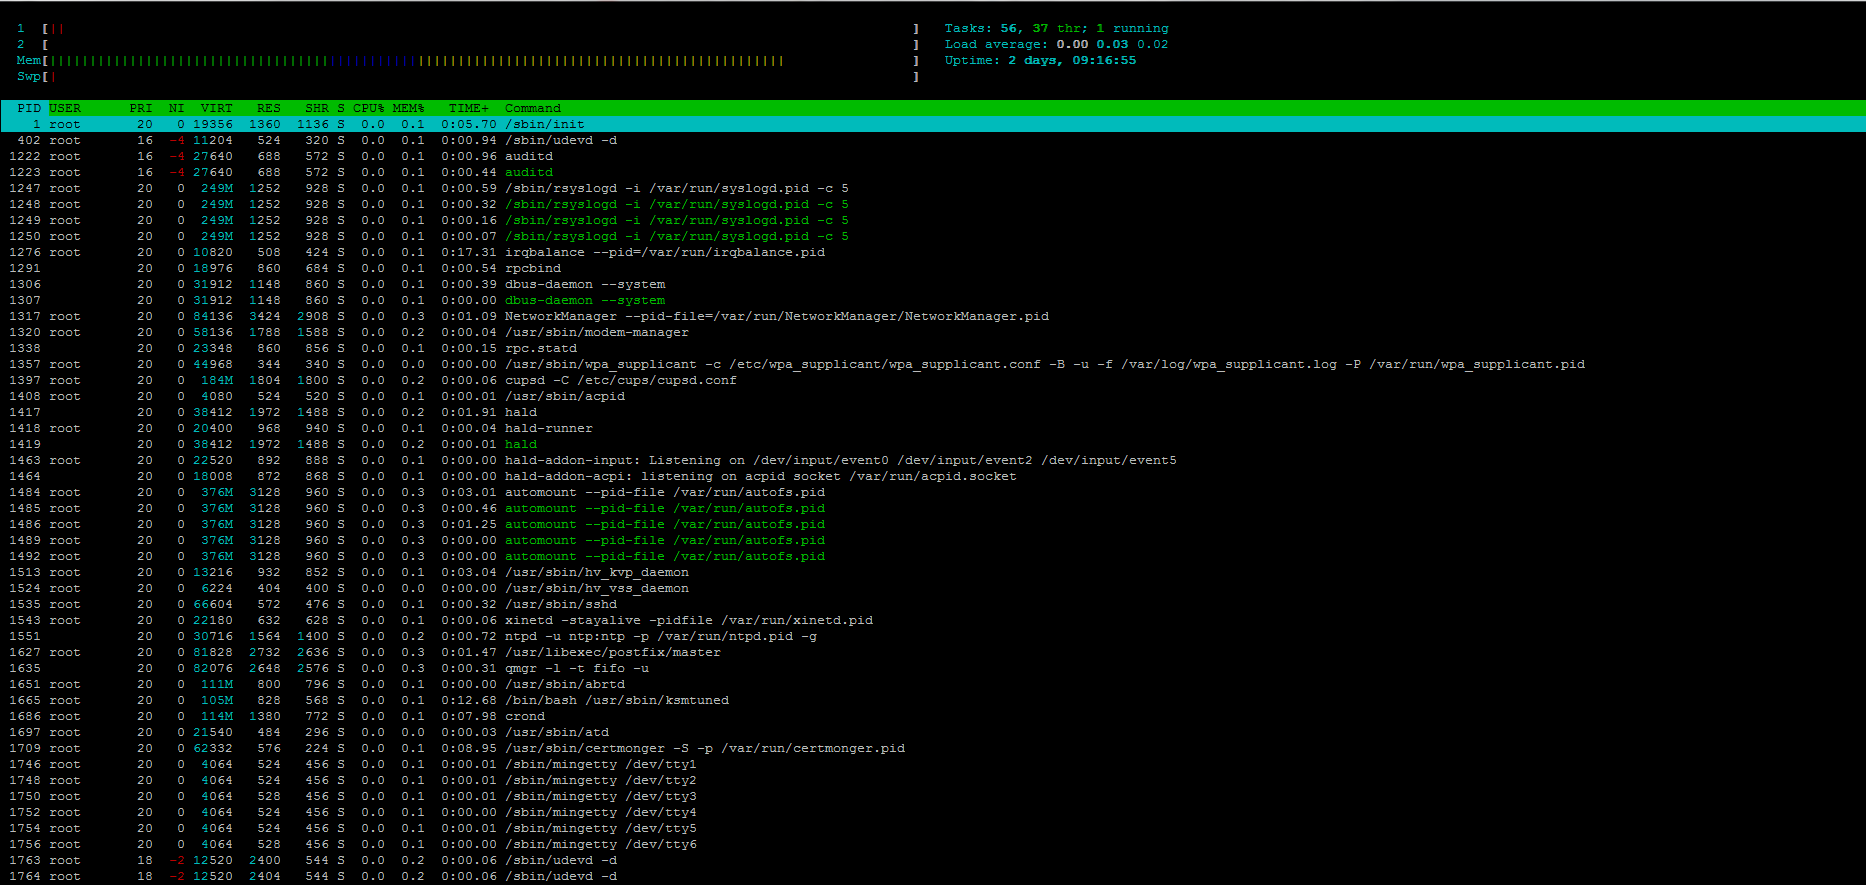Select the hald-addon-acpi process row

933,476
